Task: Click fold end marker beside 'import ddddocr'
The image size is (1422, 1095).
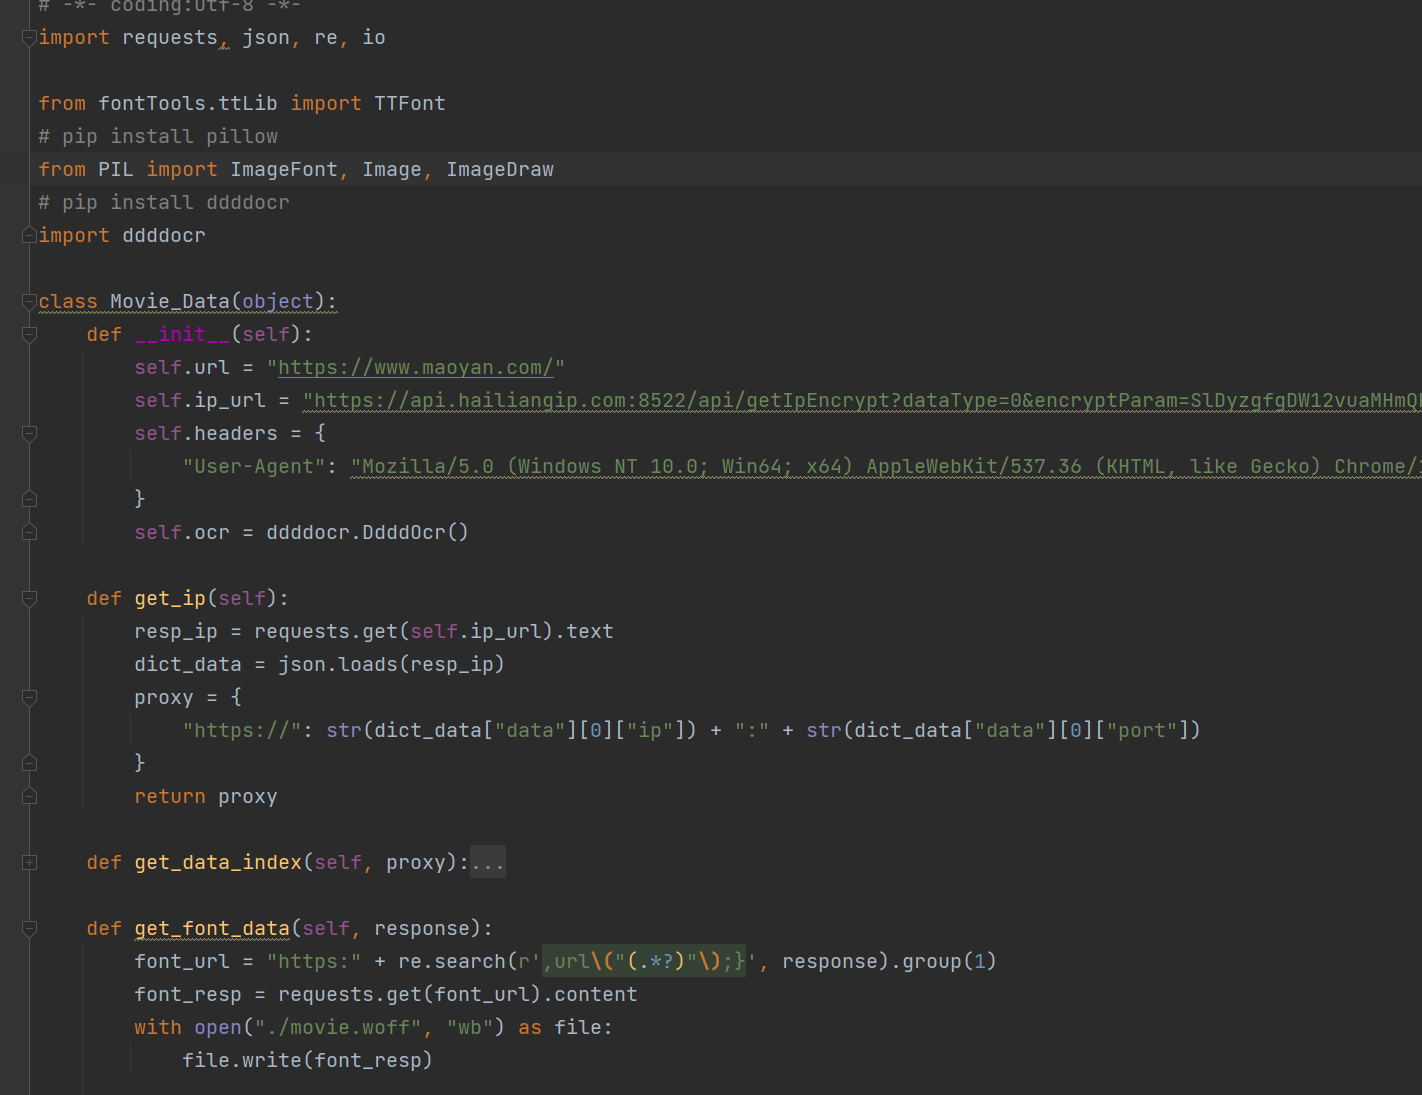Action: tap(29, 236)
